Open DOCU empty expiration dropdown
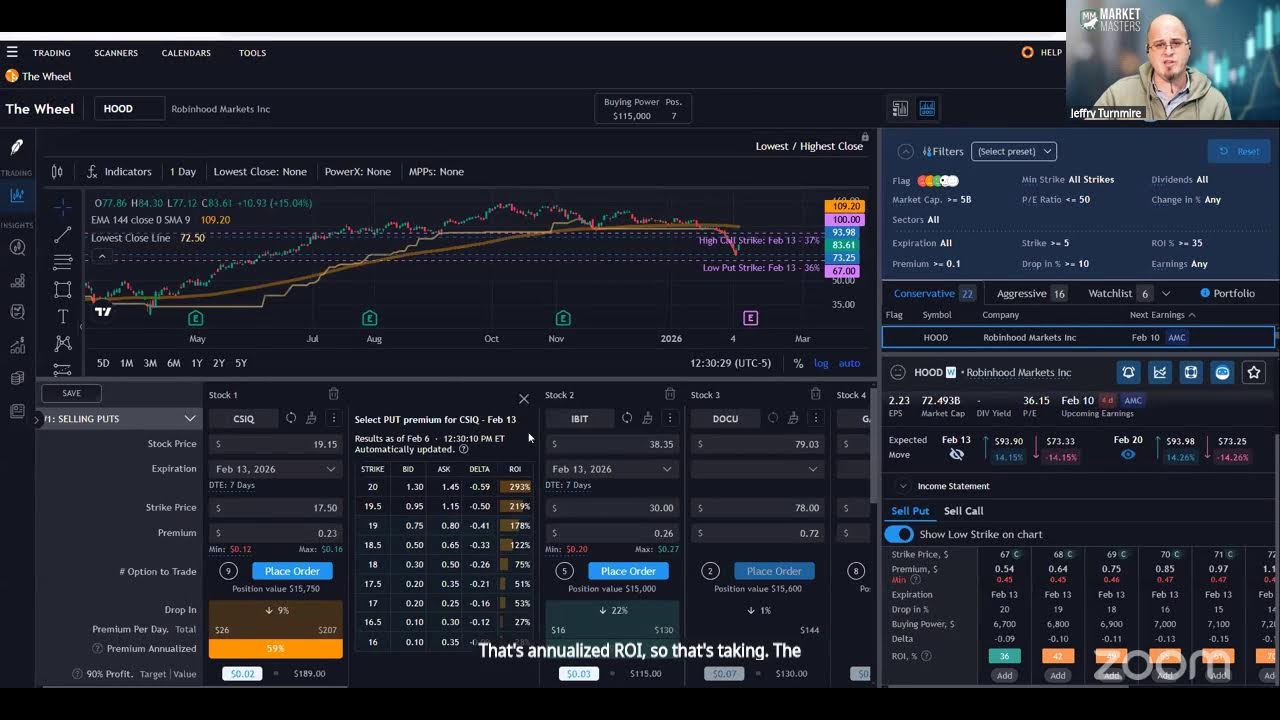 point(757,469)
